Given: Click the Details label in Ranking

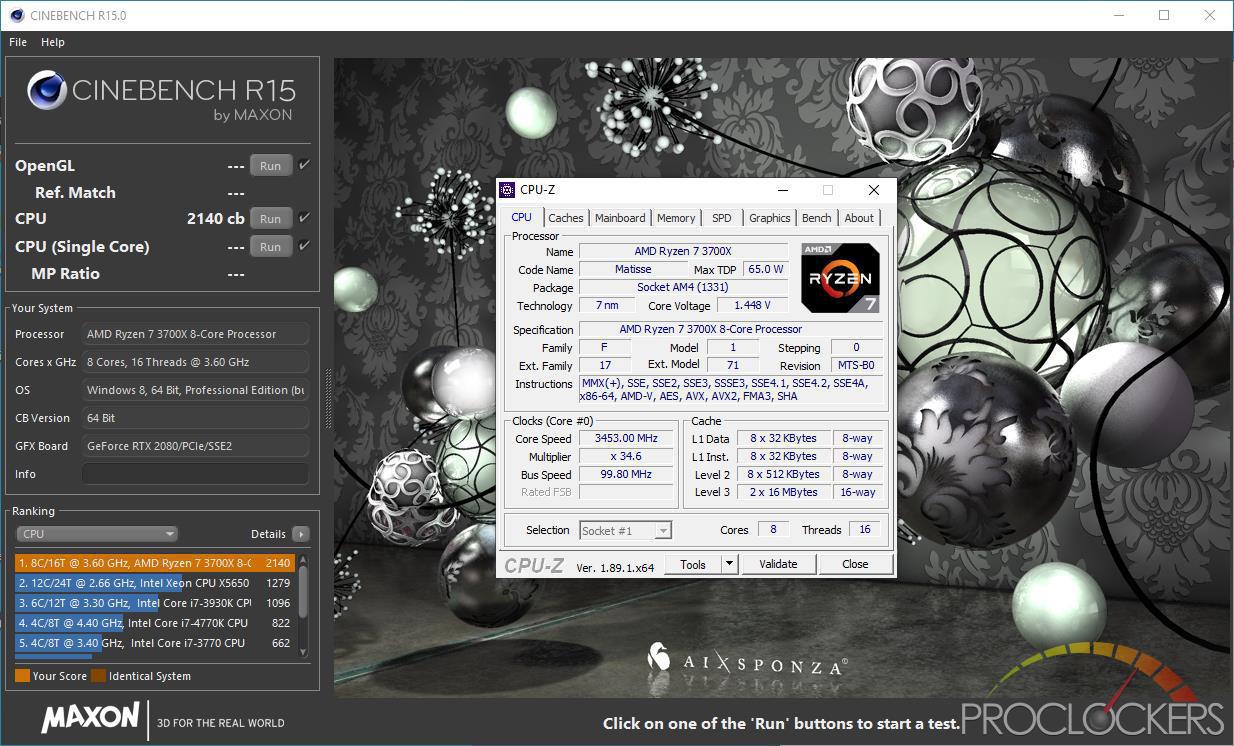Looking at the screenshot, I should pos(268,534).
